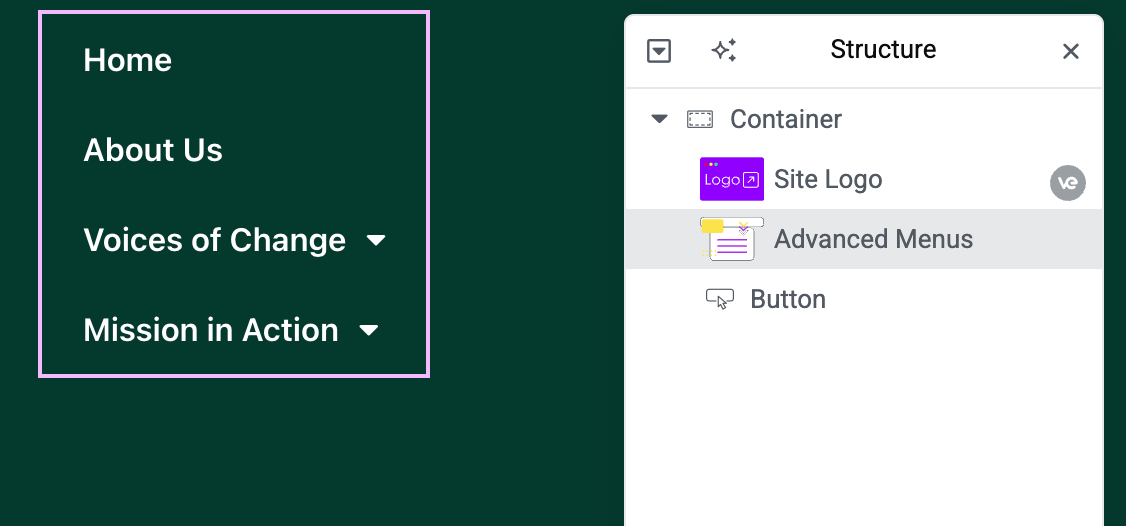This screenshot has width=1126, height=526.
Task: Select the Advanced Menus tree row
Action: (864, 239)
